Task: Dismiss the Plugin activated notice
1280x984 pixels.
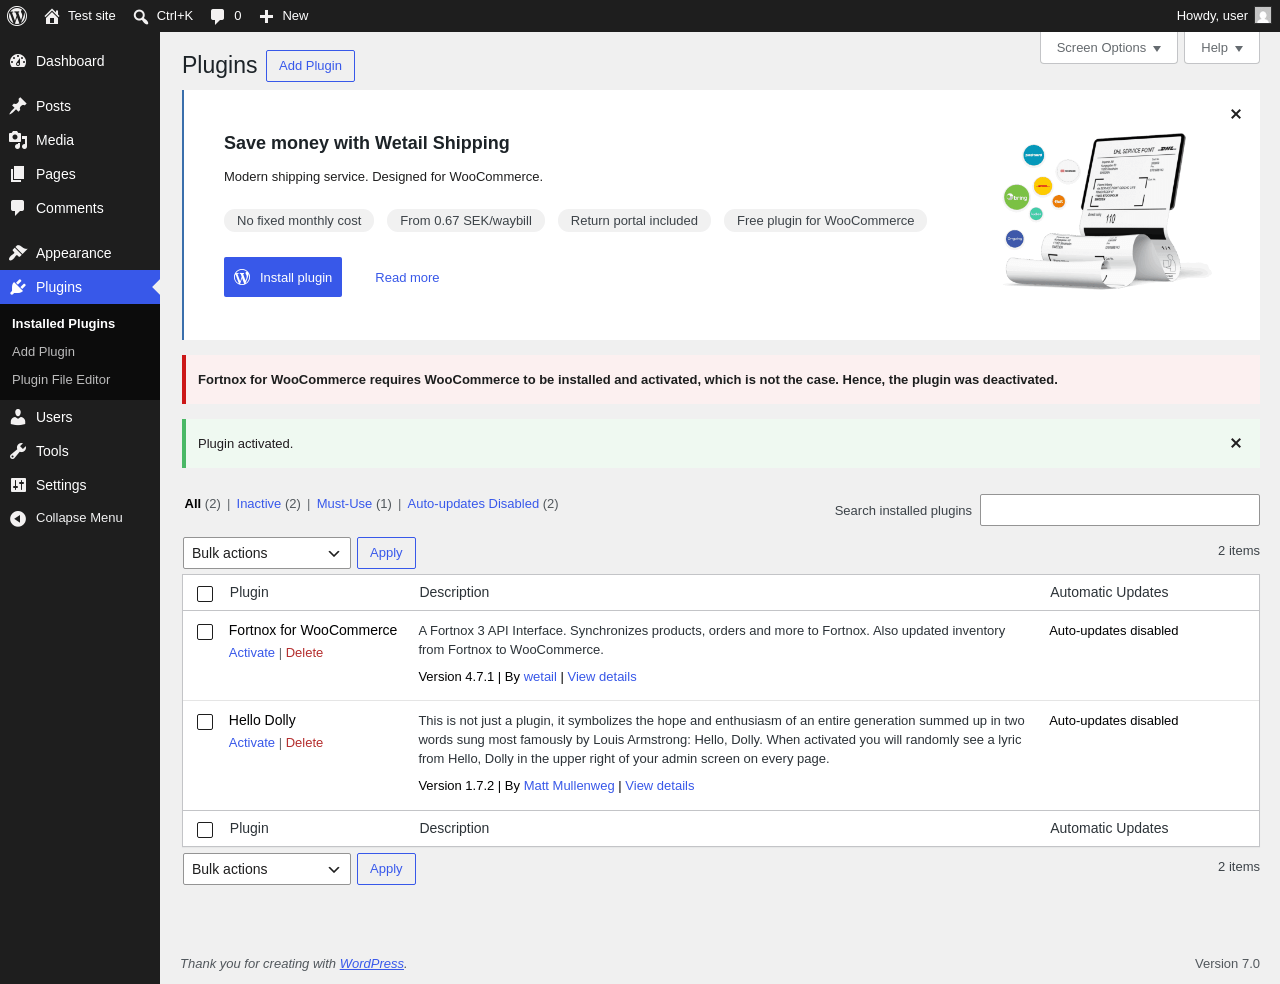Action: [x=1236, y=443]
